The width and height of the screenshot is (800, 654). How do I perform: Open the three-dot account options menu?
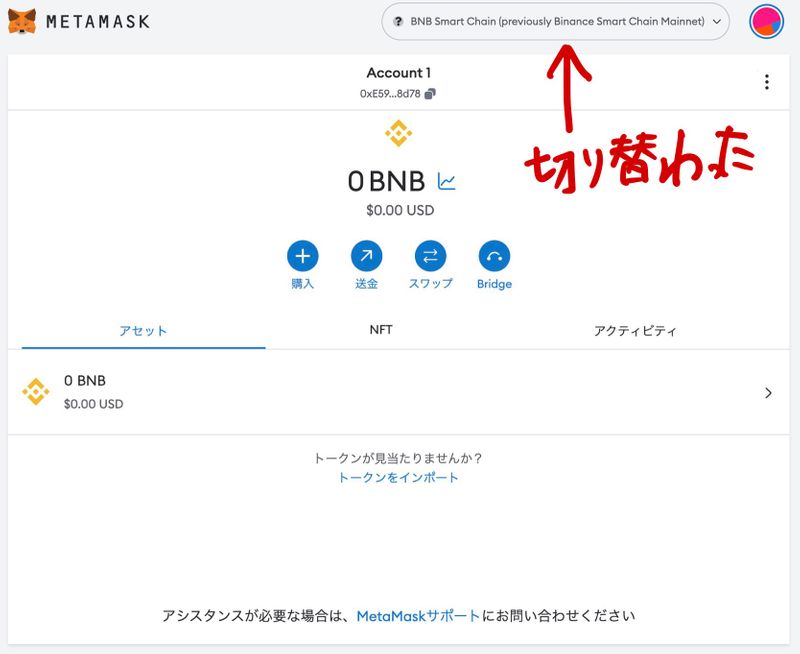766,82
